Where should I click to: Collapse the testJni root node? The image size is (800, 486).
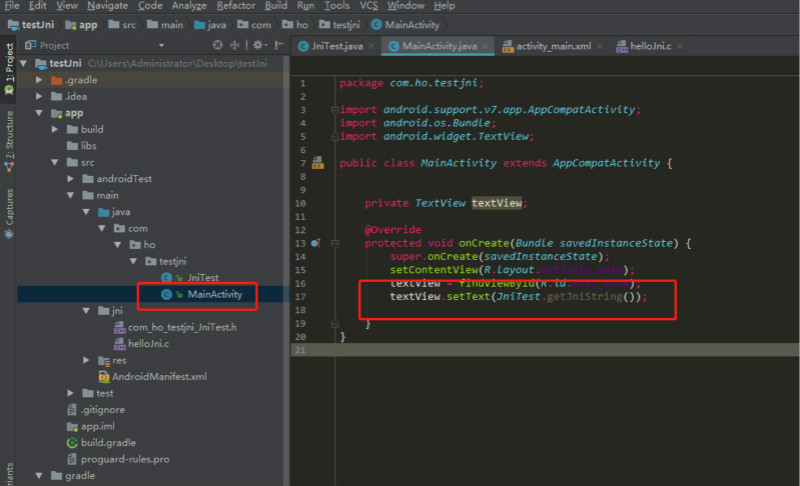23,63
